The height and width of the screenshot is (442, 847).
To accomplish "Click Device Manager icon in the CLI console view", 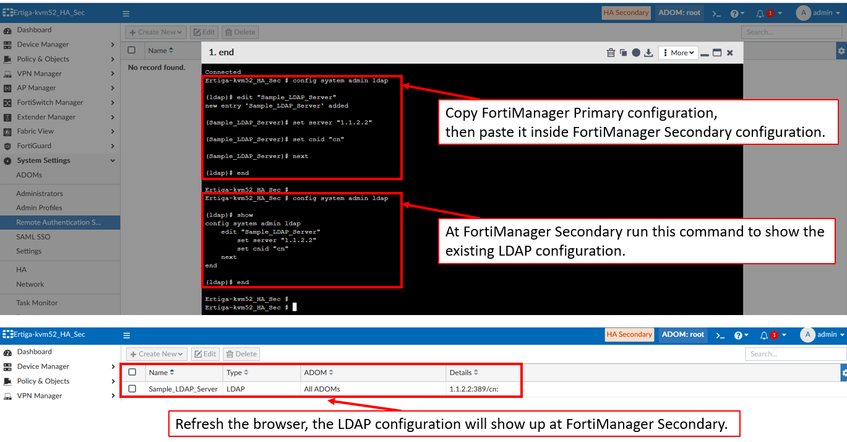I will tap(8, 45).
